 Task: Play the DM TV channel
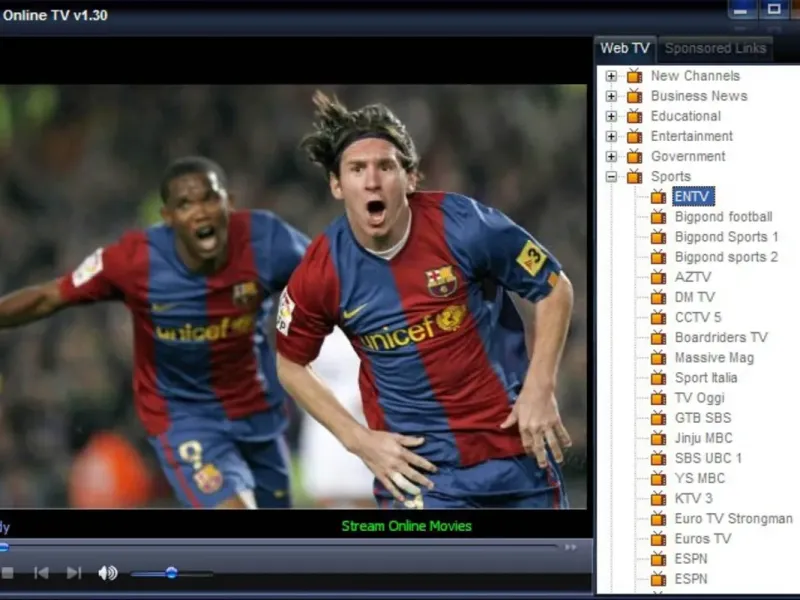pos(695,297)
